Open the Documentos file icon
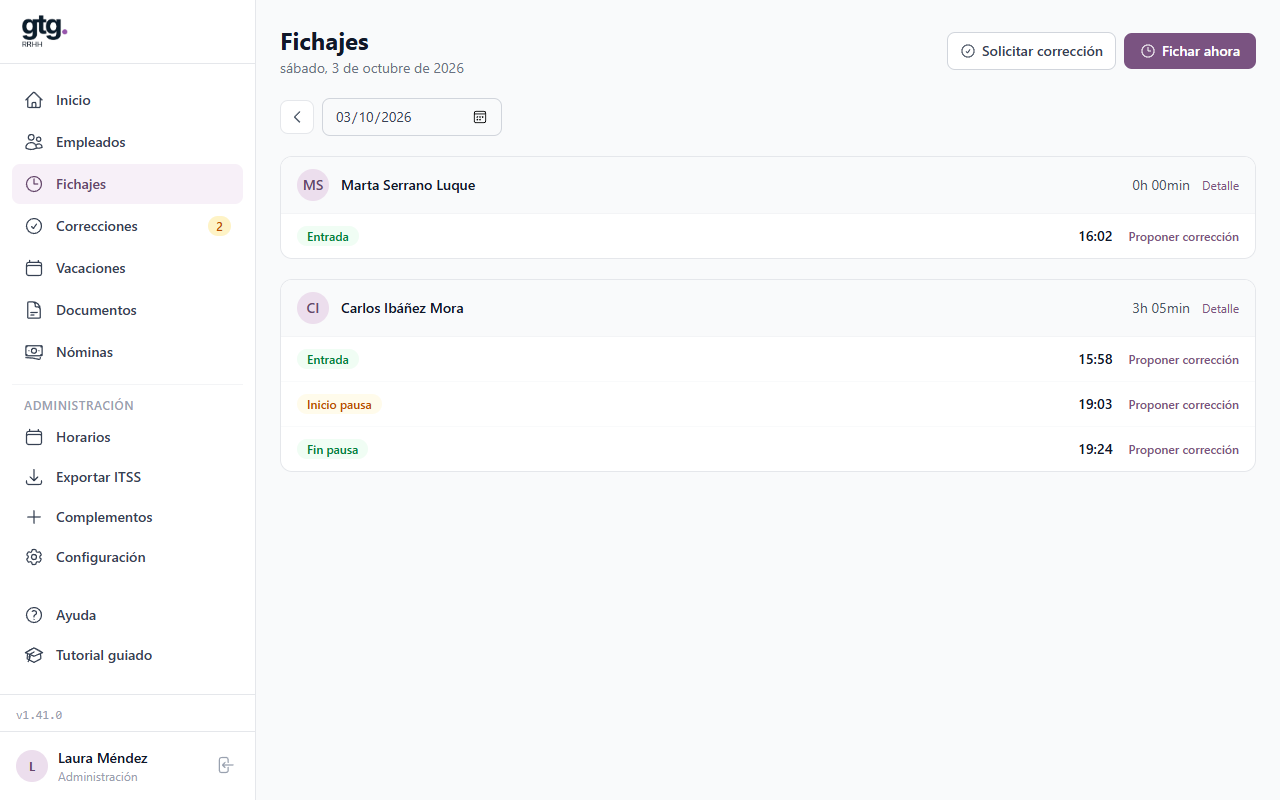1280x800 pixels. click(34, 310)
